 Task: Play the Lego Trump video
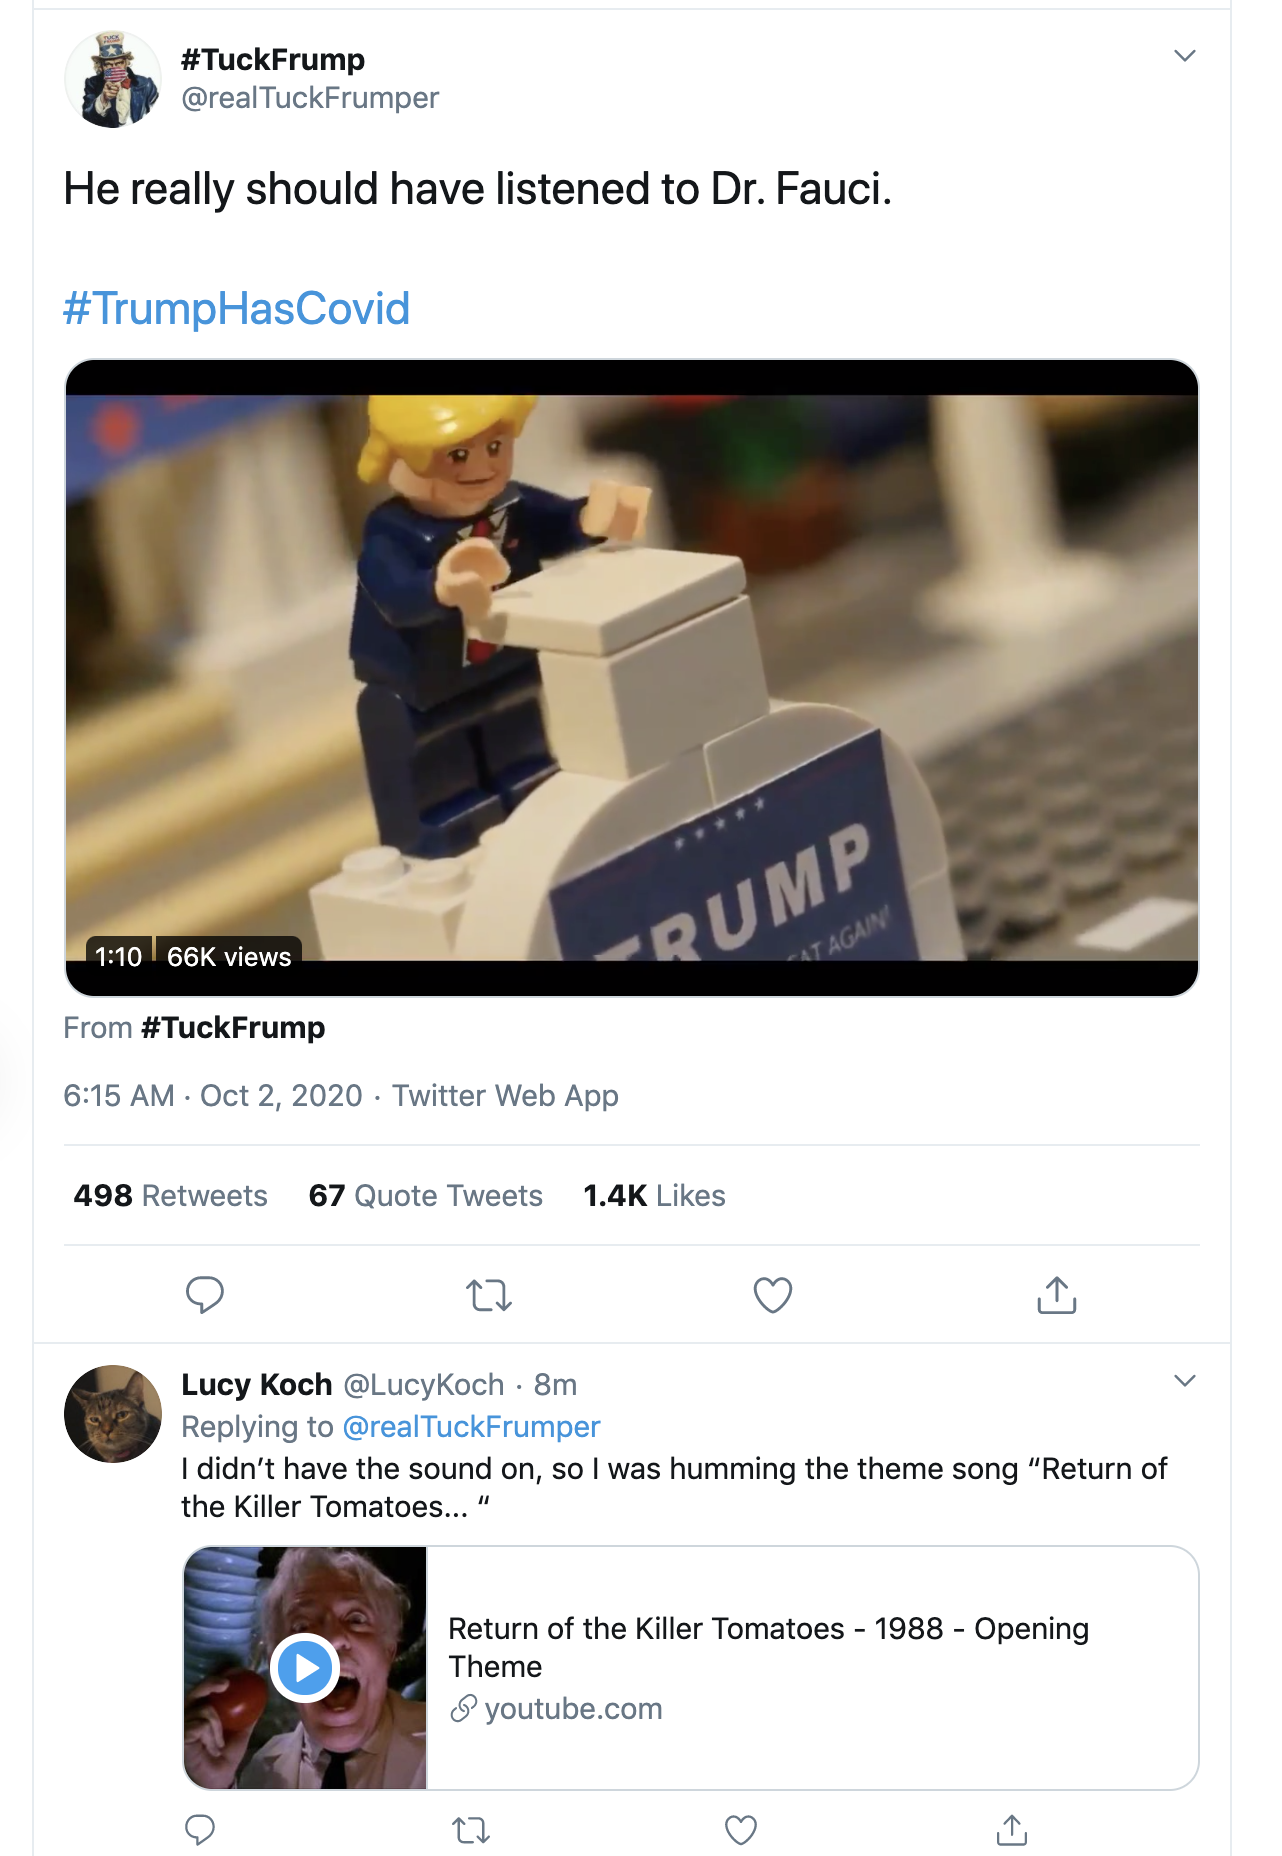631,677
